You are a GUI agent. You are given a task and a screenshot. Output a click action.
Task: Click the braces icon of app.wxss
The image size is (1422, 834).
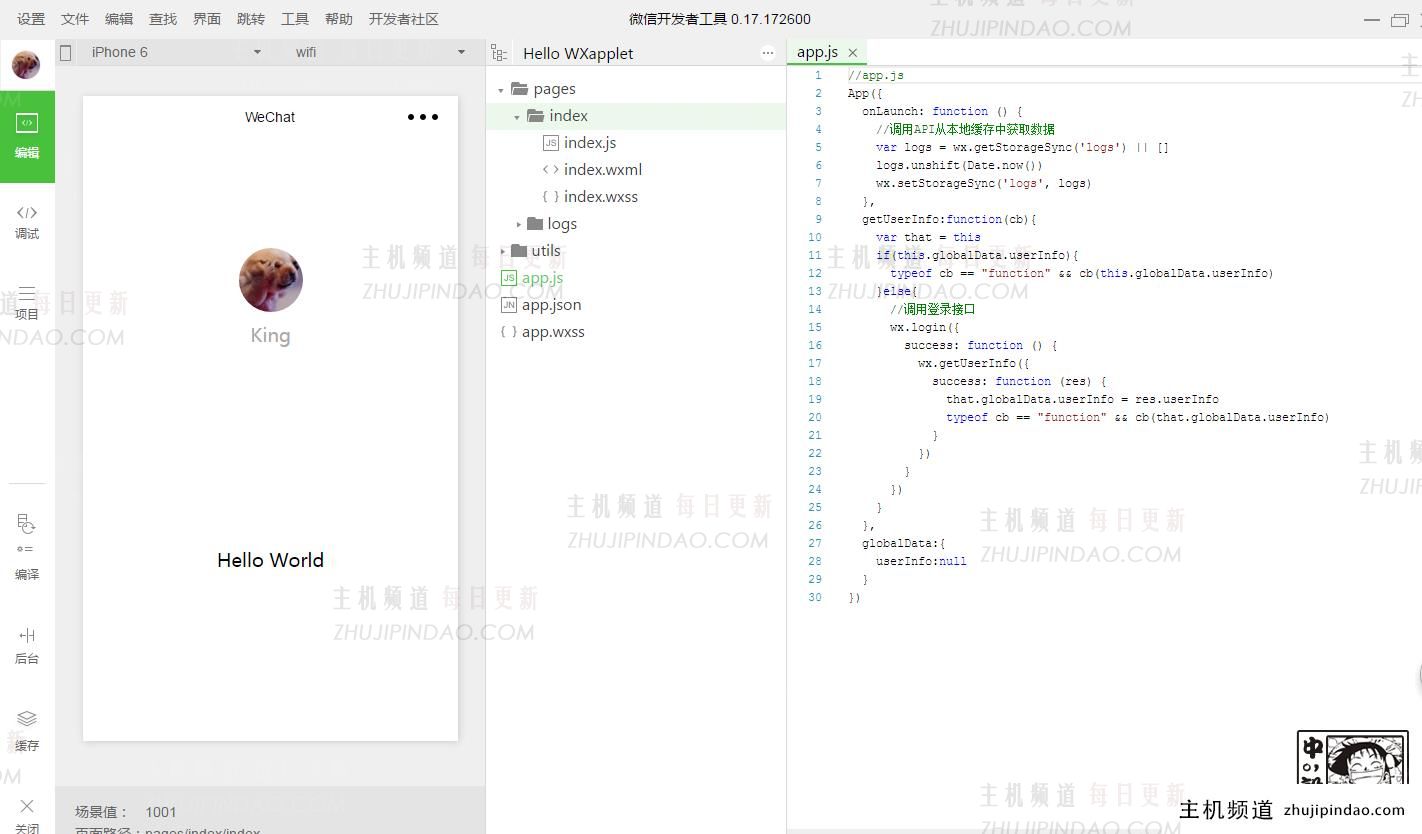[x=509, y=332]
